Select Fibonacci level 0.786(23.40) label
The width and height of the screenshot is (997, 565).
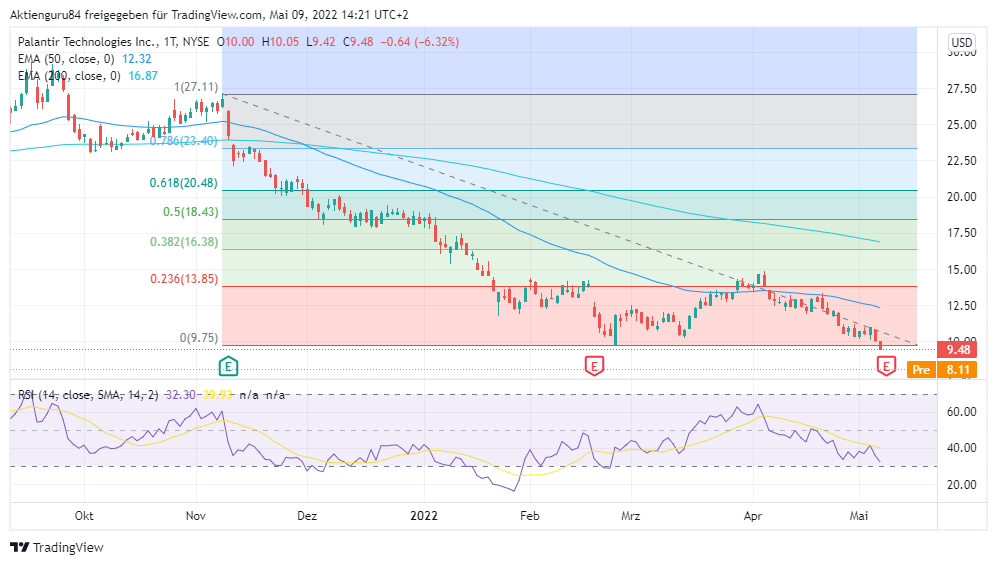click(x=184, y=141)
